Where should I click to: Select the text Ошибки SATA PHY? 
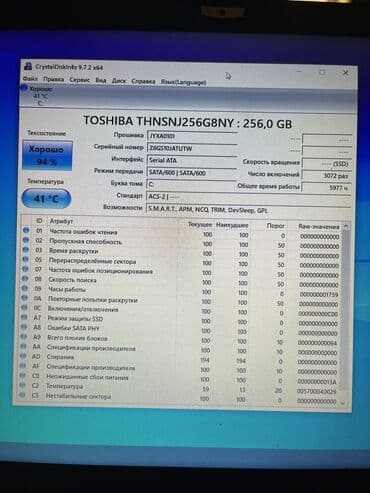73,328
